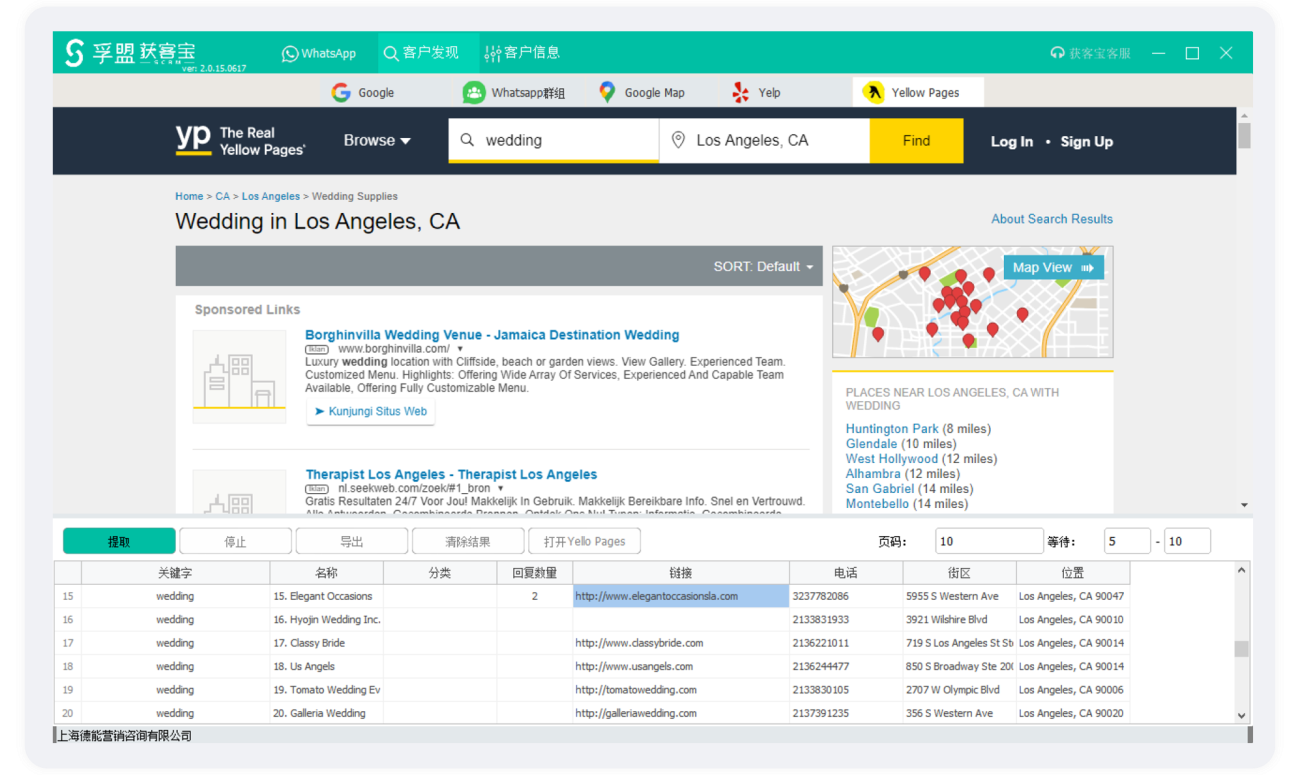
Task: Open Glendale nearby place link
Action: click(x=871, y=444)
